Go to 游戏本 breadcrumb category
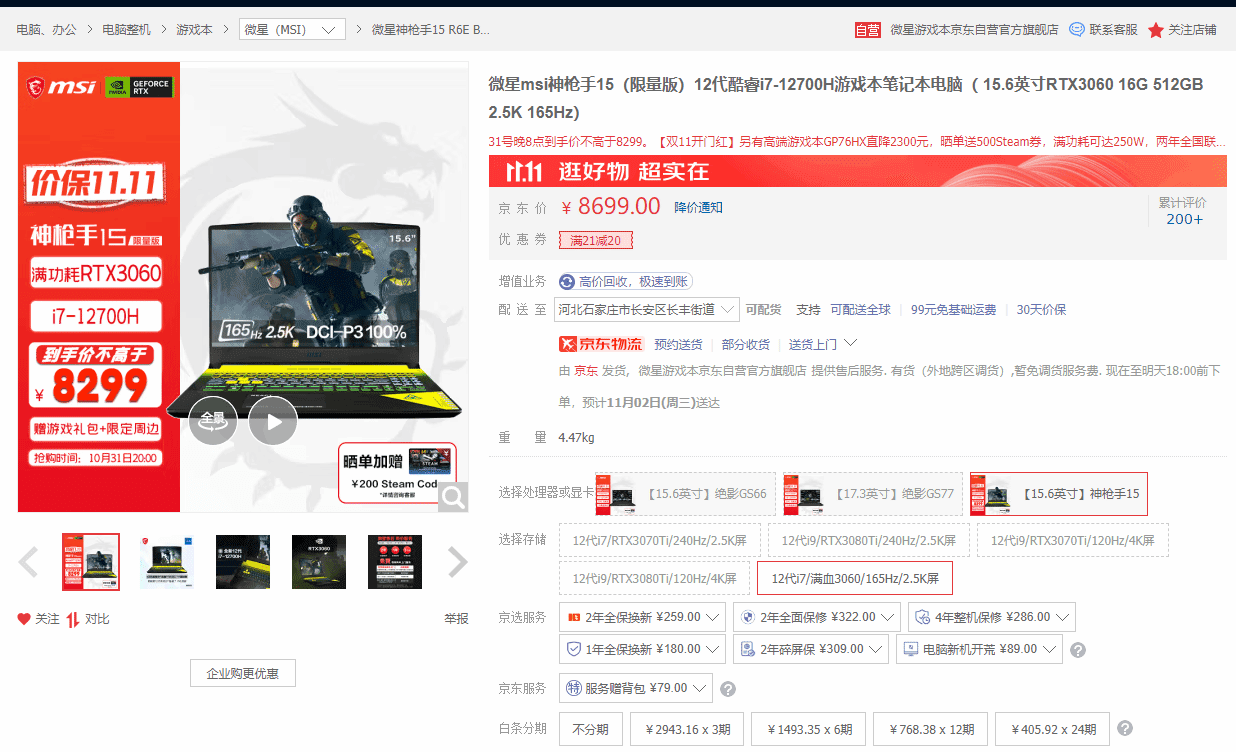 tap(195, 30)
